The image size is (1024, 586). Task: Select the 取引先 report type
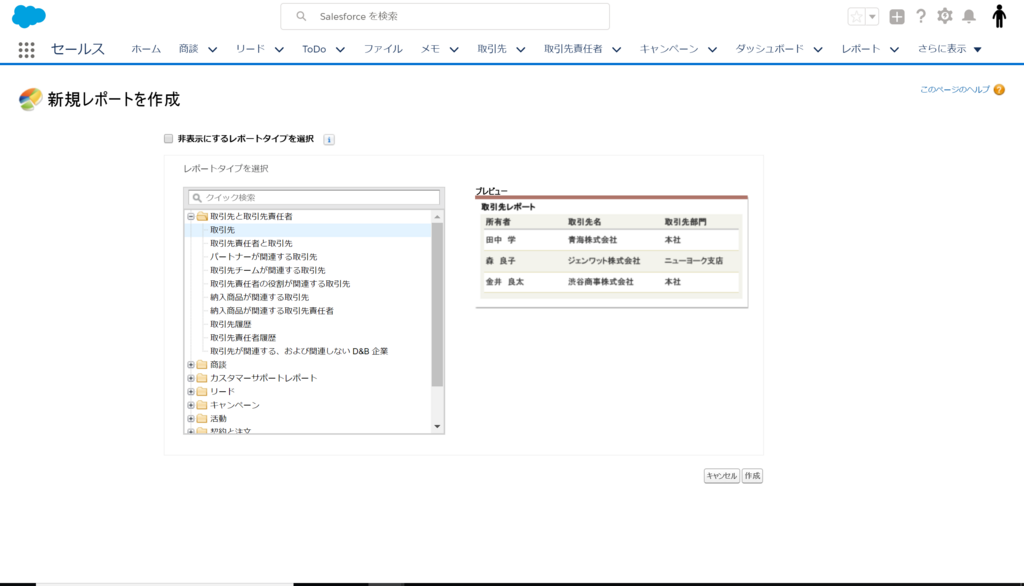coord(222,230)
